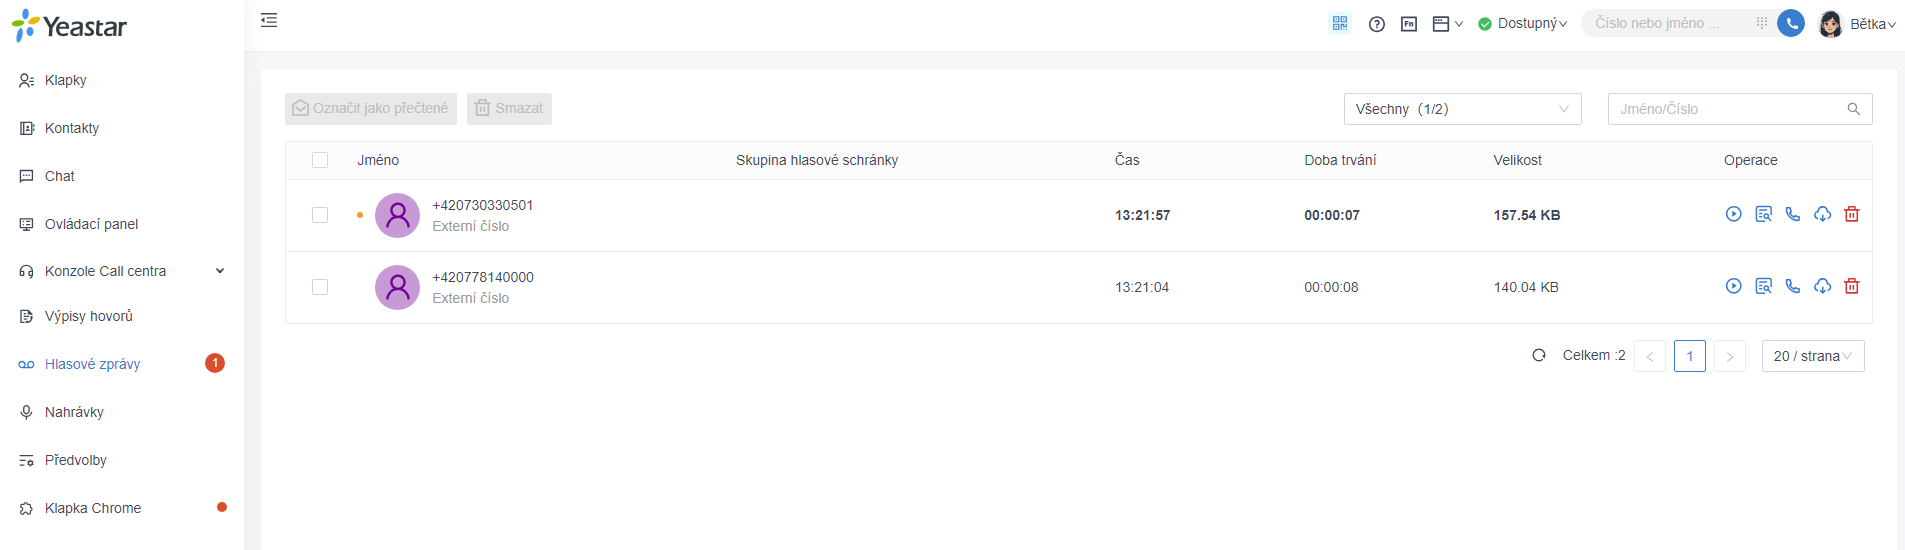This screenshot has height=550, width=1905.
Task: Download voicemail from +420730330501
Action: click(1823, 214)
